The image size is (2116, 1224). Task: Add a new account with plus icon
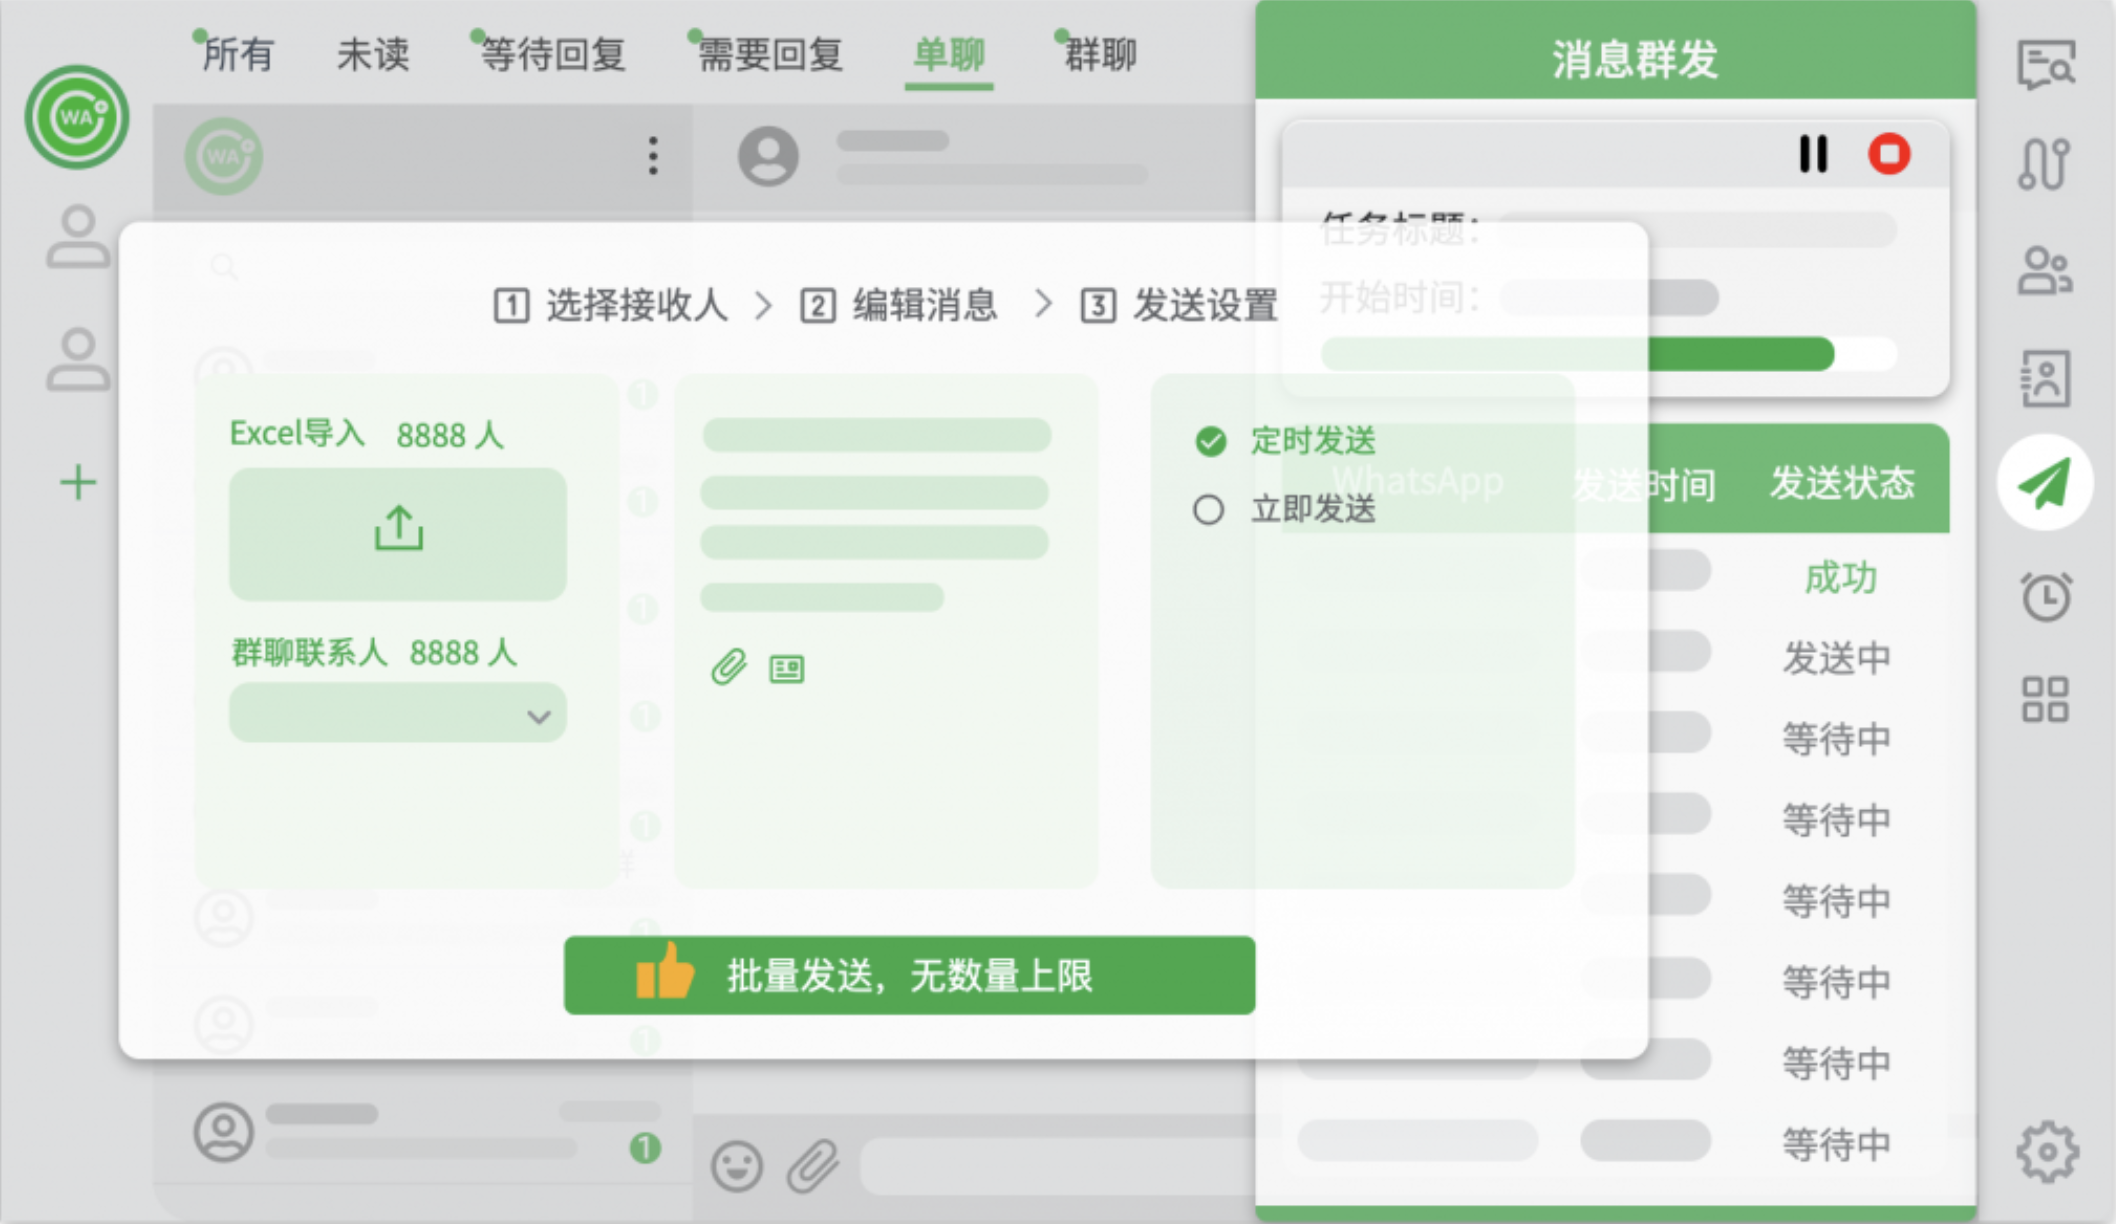coord(78,482)
